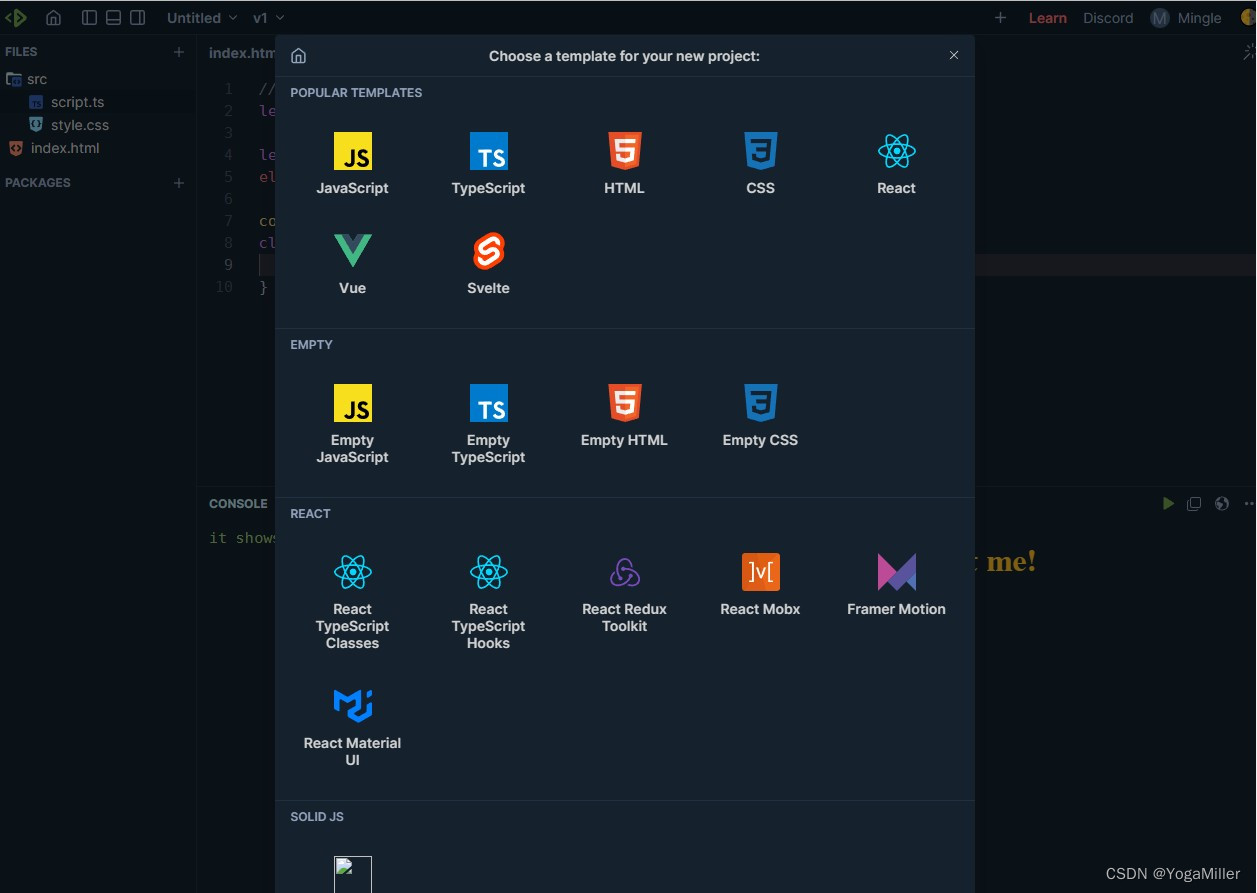Select the React Mobx template
The width and height of the screenshot is (1257, 893).
[760, 585]
